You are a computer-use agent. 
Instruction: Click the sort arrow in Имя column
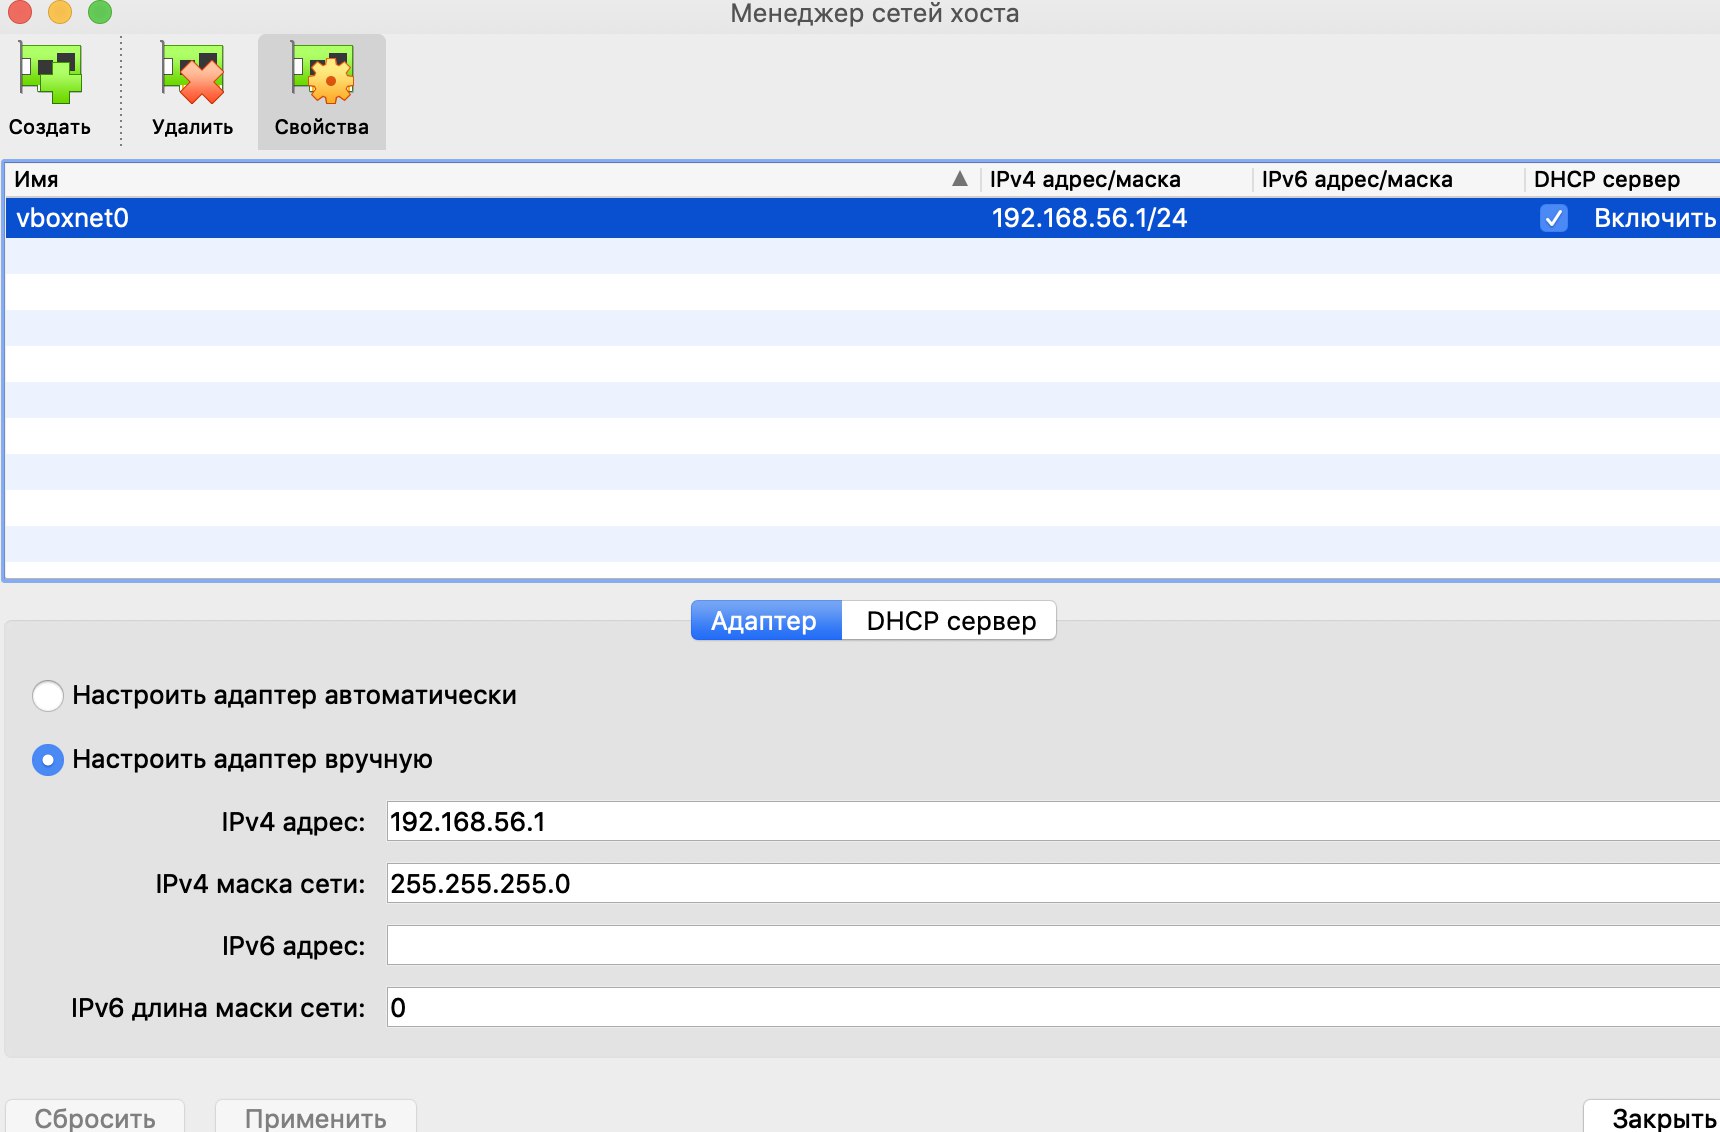click(960, 179)
